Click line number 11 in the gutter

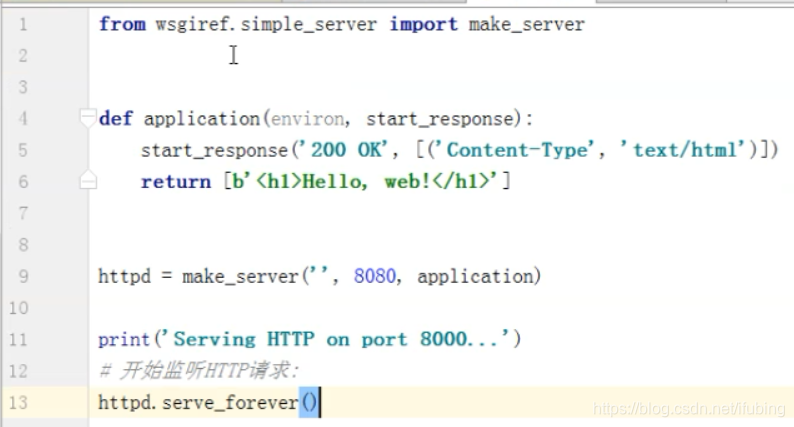19,339
